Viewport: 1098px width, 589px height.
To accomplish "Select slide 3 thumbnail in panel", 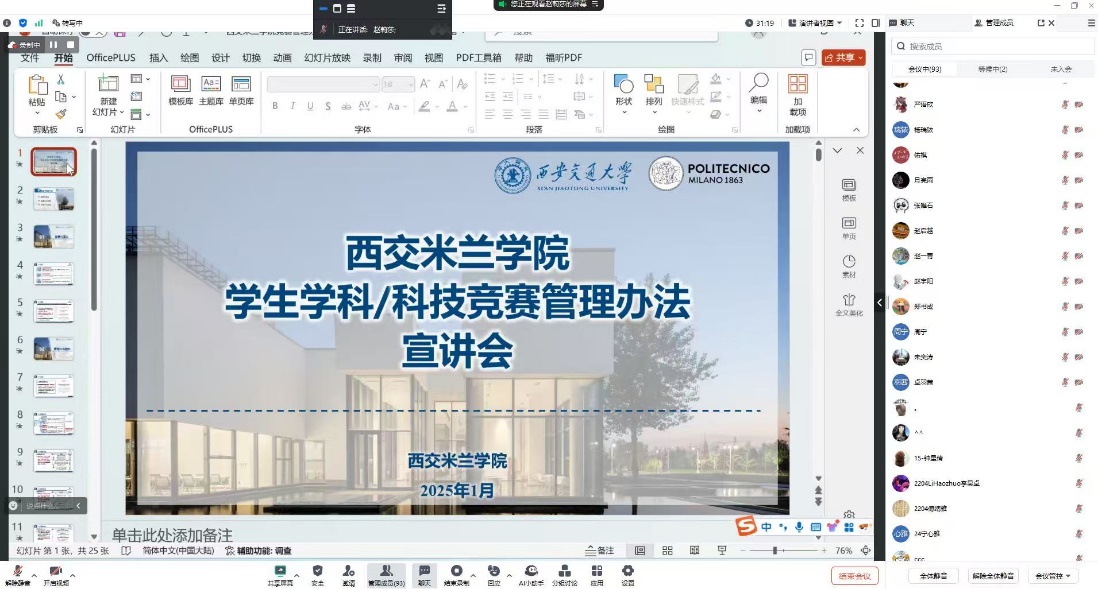I will pyautogui.click(x=54, y=236).
